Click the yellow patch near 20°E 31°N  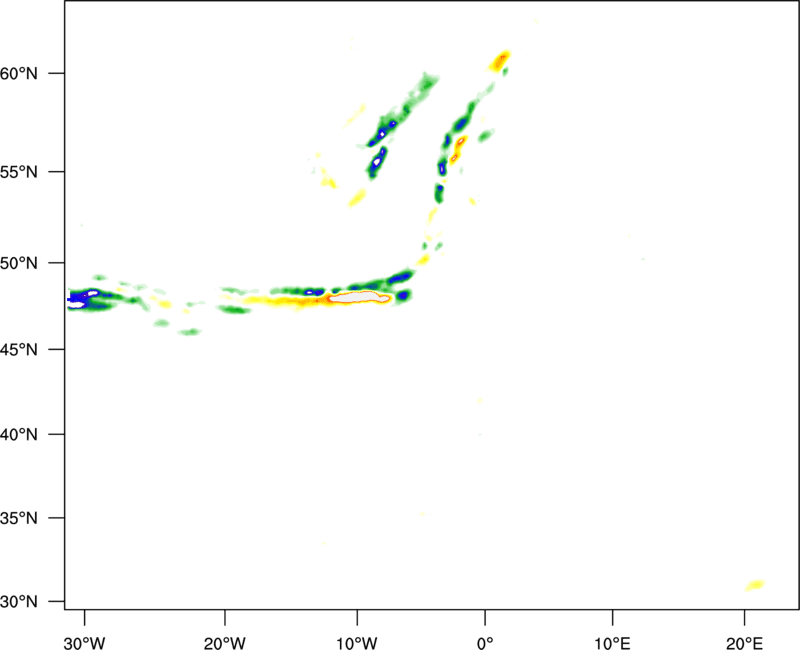755,585
